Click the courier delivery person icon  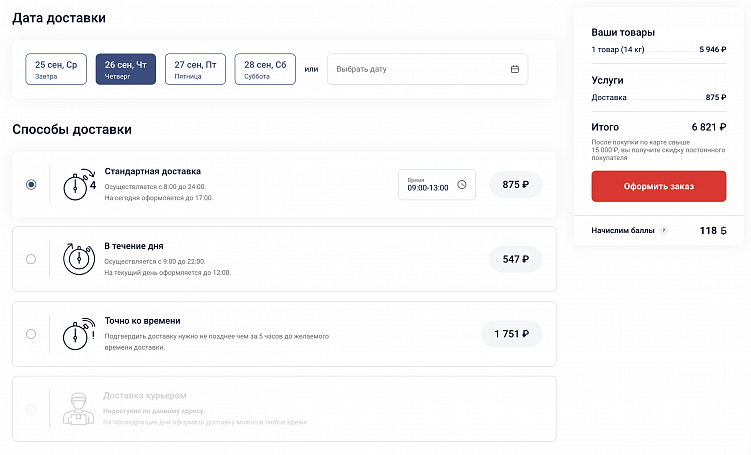78,408
